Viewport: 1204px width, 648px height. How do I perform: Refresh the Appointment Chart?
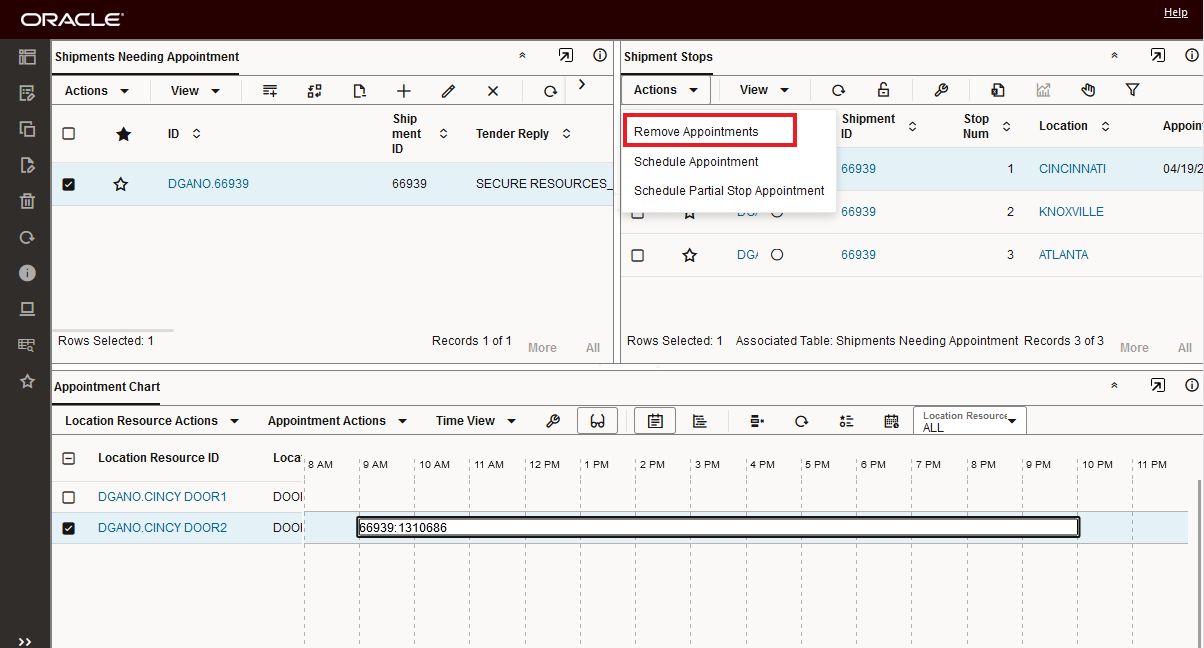[801, 421]
